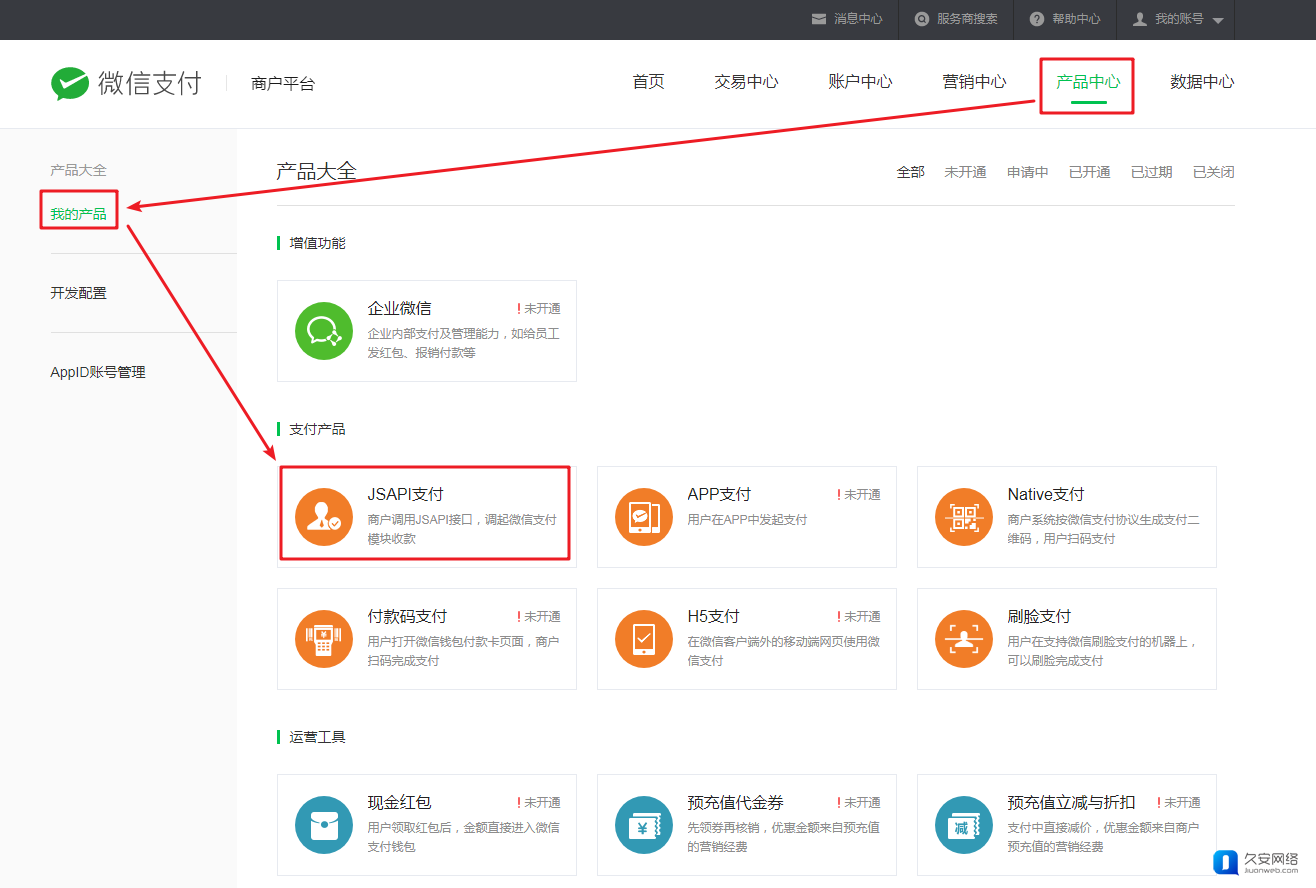Viewport: 1316px width, 888px height.
Task: Click the 增值功能 section heading
Action: 317,243
